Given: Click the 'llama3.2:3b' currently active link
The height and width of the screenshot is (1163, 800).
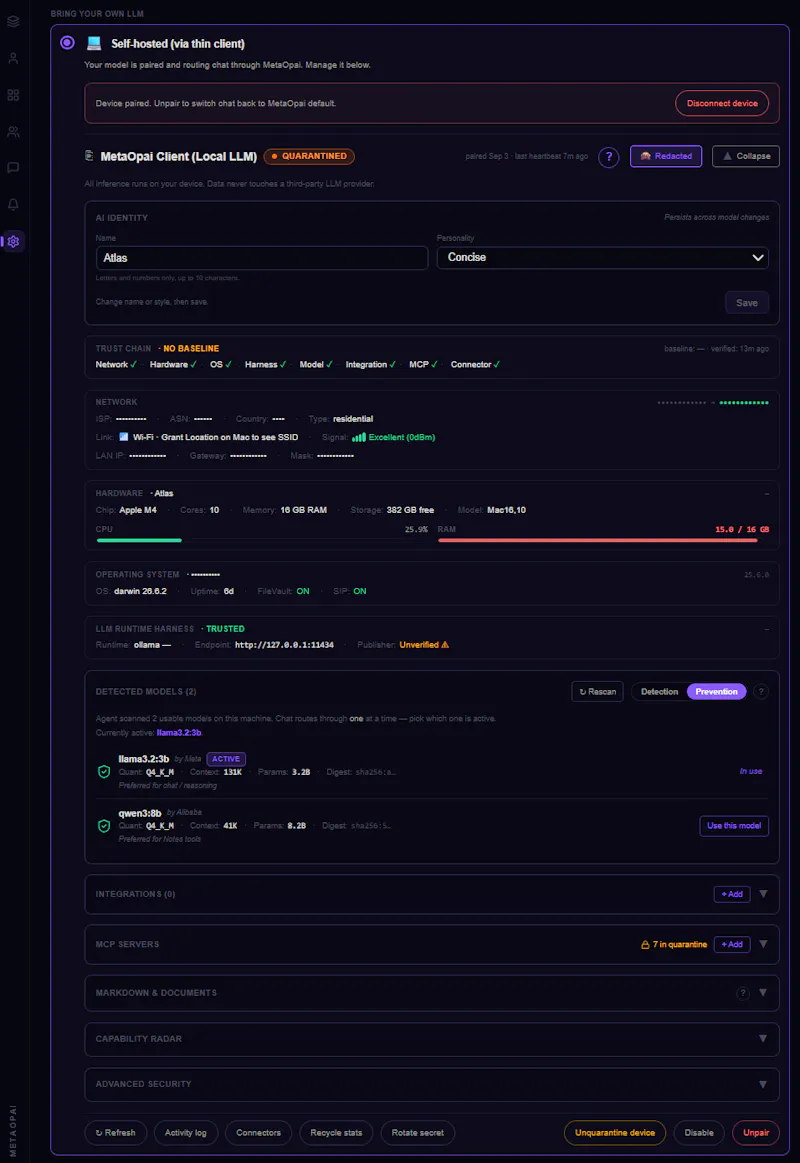Looking at the screenshot, I should [x=179, y=733].
